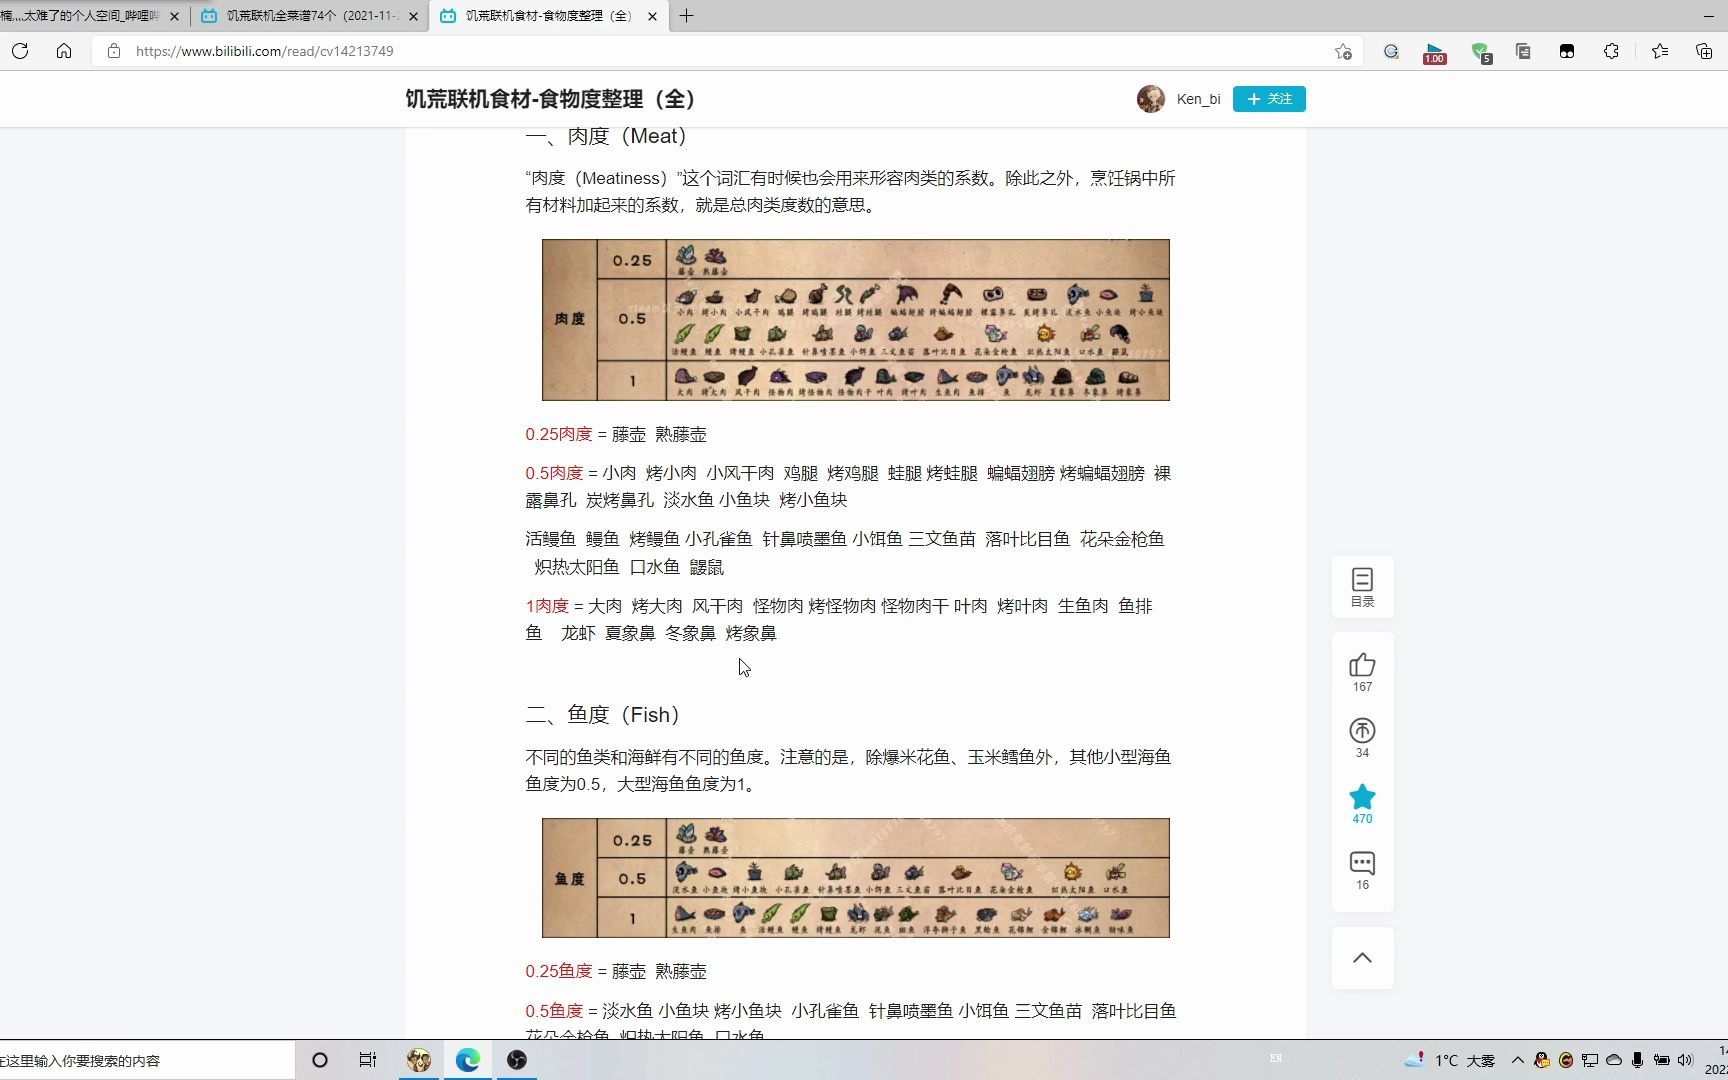
Task: Click the article title 饥荒联机食材-食物度整理（全）
Action: [x=550, y=99]
